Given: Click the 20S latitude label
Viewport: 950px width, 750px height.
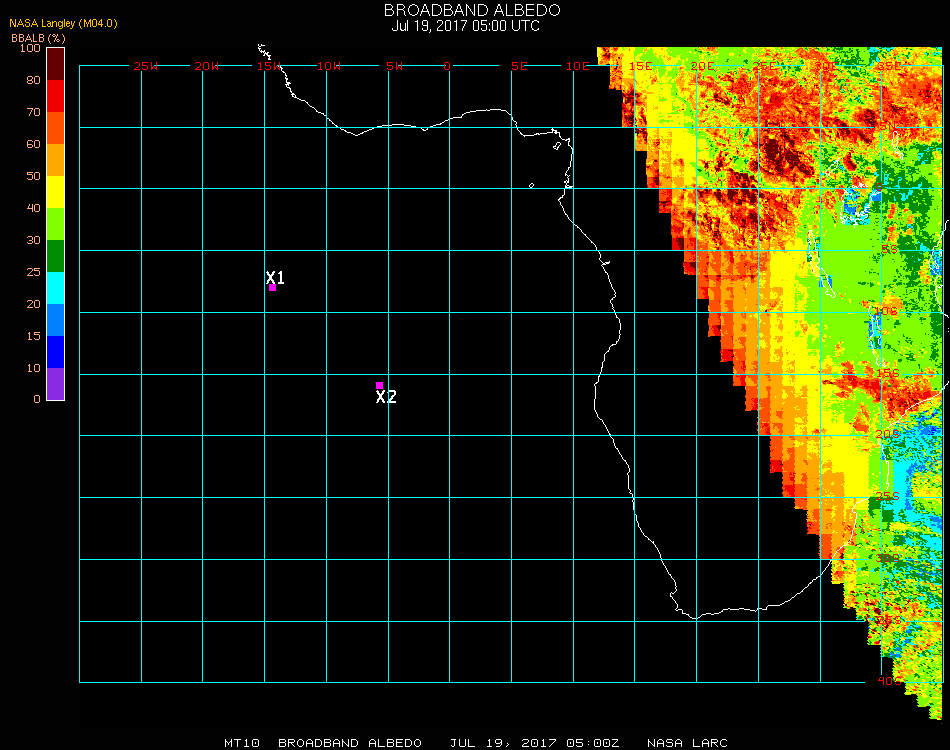Looking at the screenshot, I should tap(888, 434).
